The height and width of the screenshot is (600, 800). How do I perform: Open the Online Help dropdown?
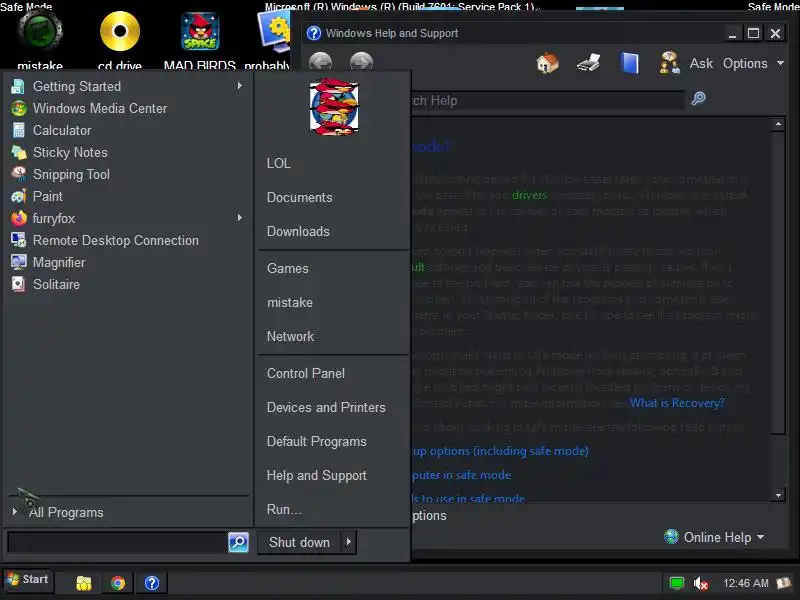pyautogui.click(x=714, y=537)
